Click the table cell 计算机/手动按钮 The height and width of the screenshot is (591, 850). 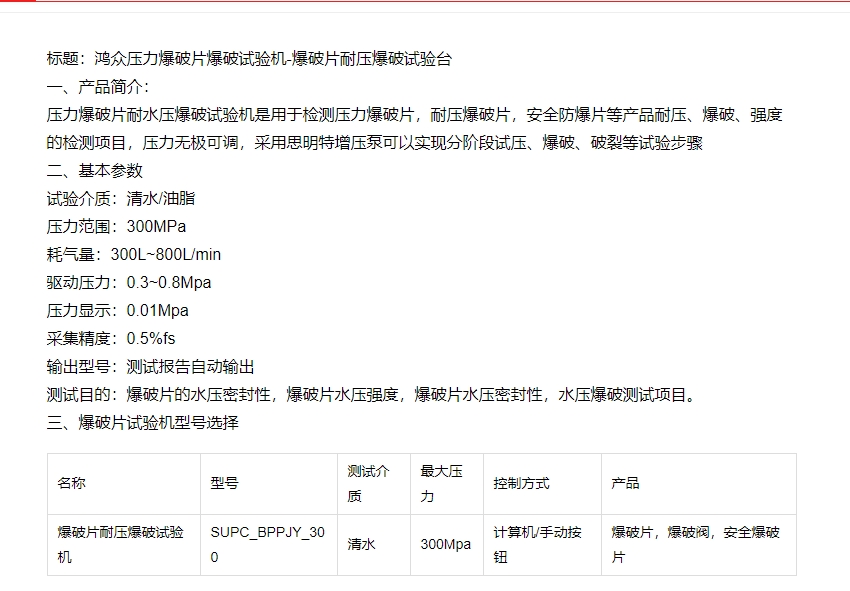tap(543, 545)
